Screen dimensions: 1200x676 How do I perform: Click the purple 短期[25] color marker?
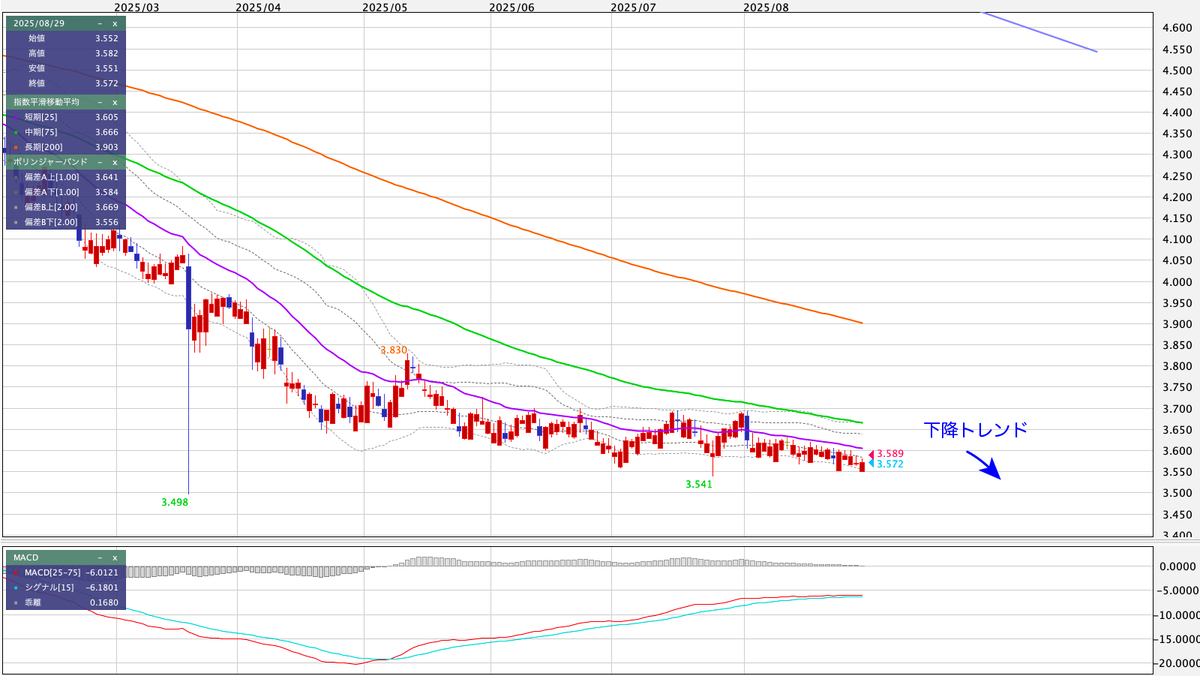[16, 117]
